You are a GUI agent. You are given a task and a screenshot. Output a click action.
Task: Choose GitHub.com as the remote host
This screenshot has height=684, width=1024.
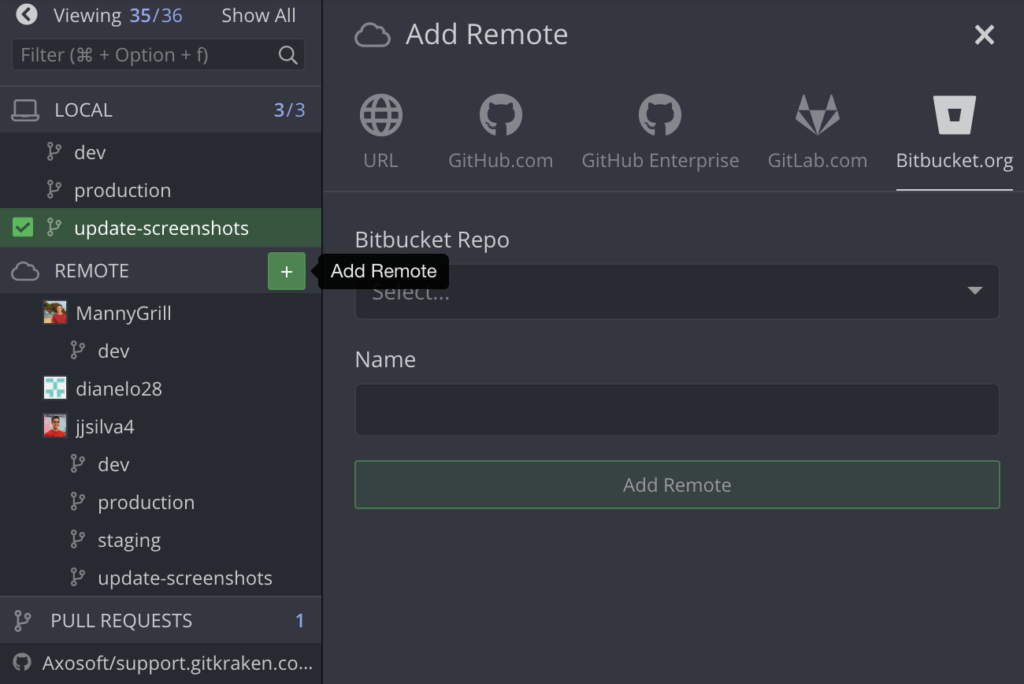coord(500,128)
